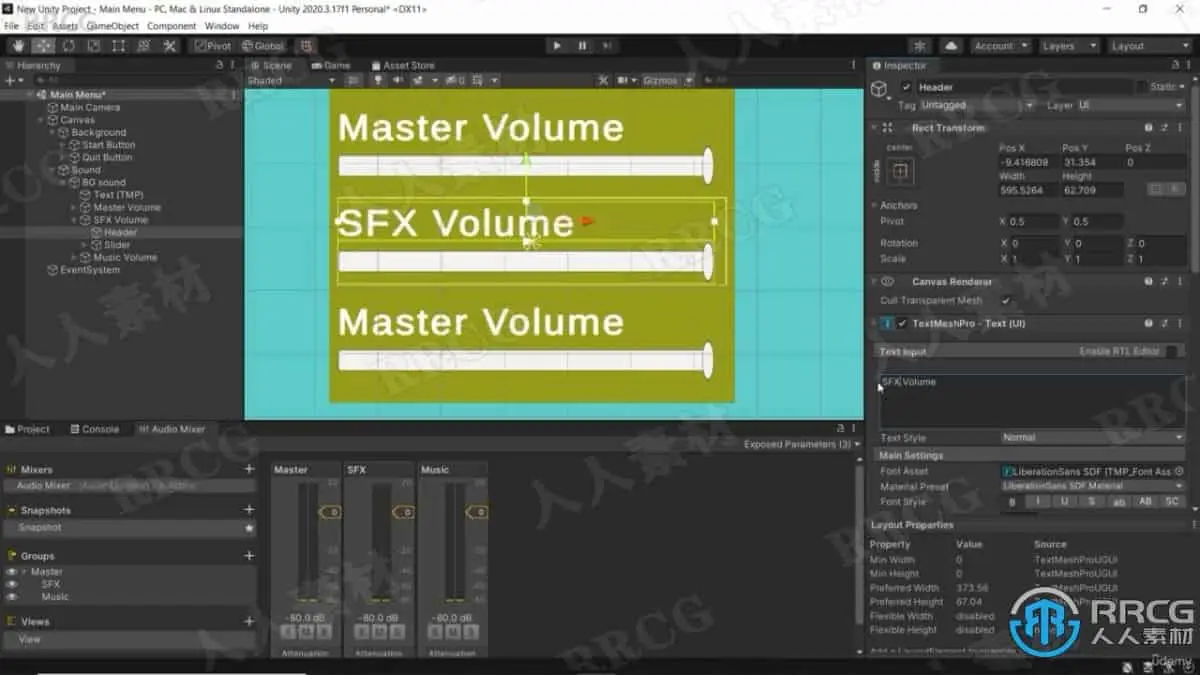Image resolution: width=1200 pixels, height=675 pixels.
Task: Toggle Header object active checkbox
Action: click(x=907, y=87)
